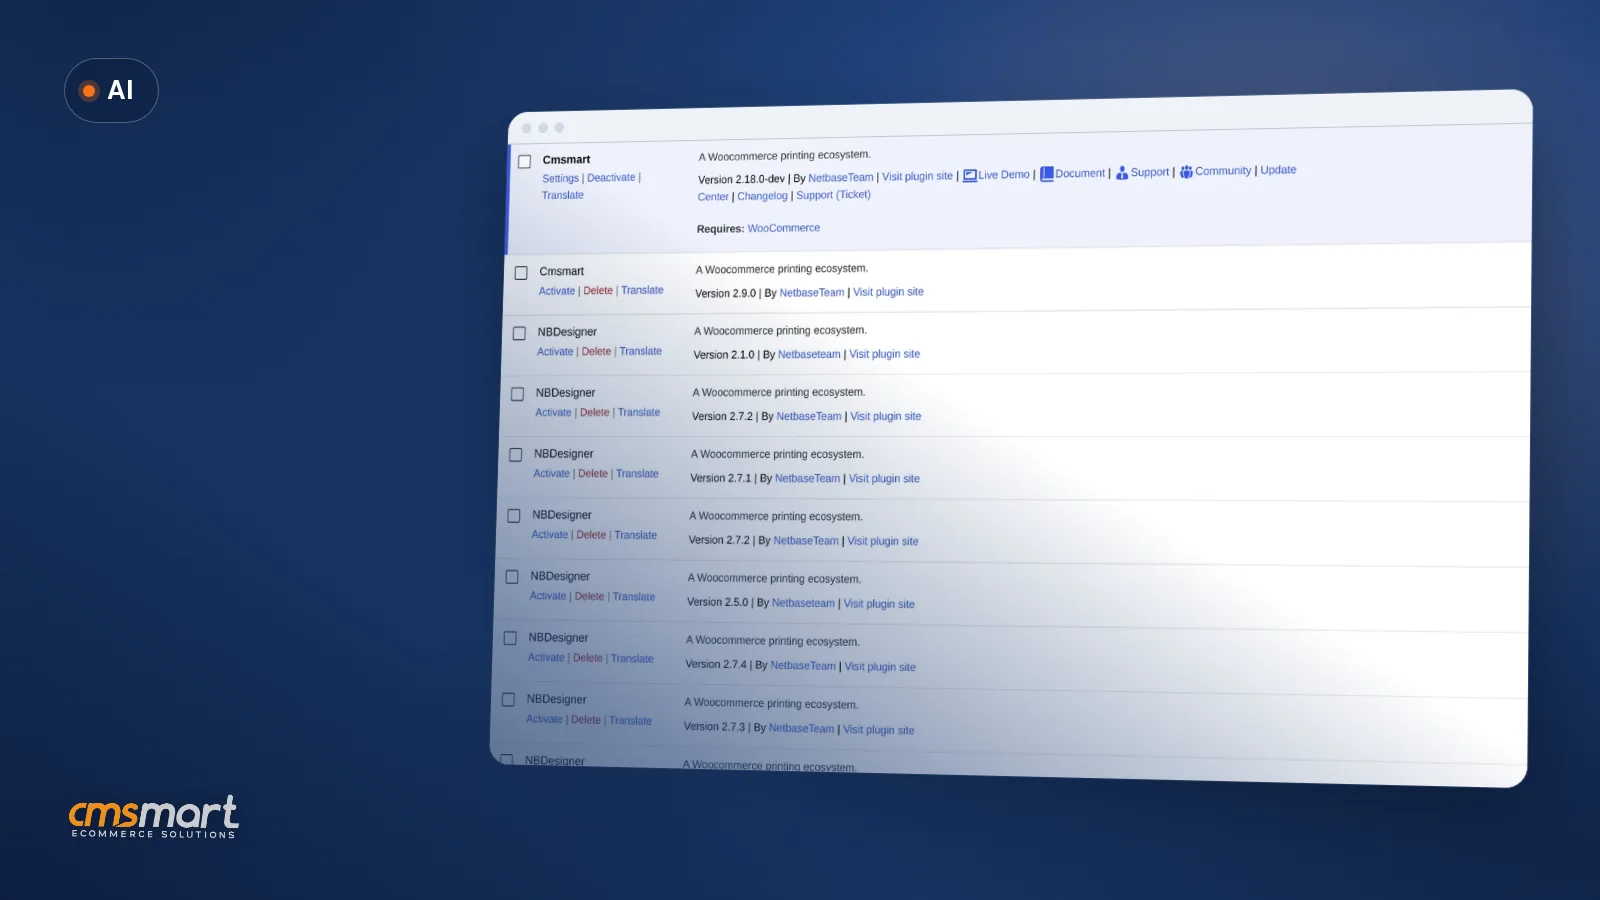Select the NBDesigner version 2.5.0 checkbox
The height and width of the screenshot is (900, 1600).
pos(512,577)
